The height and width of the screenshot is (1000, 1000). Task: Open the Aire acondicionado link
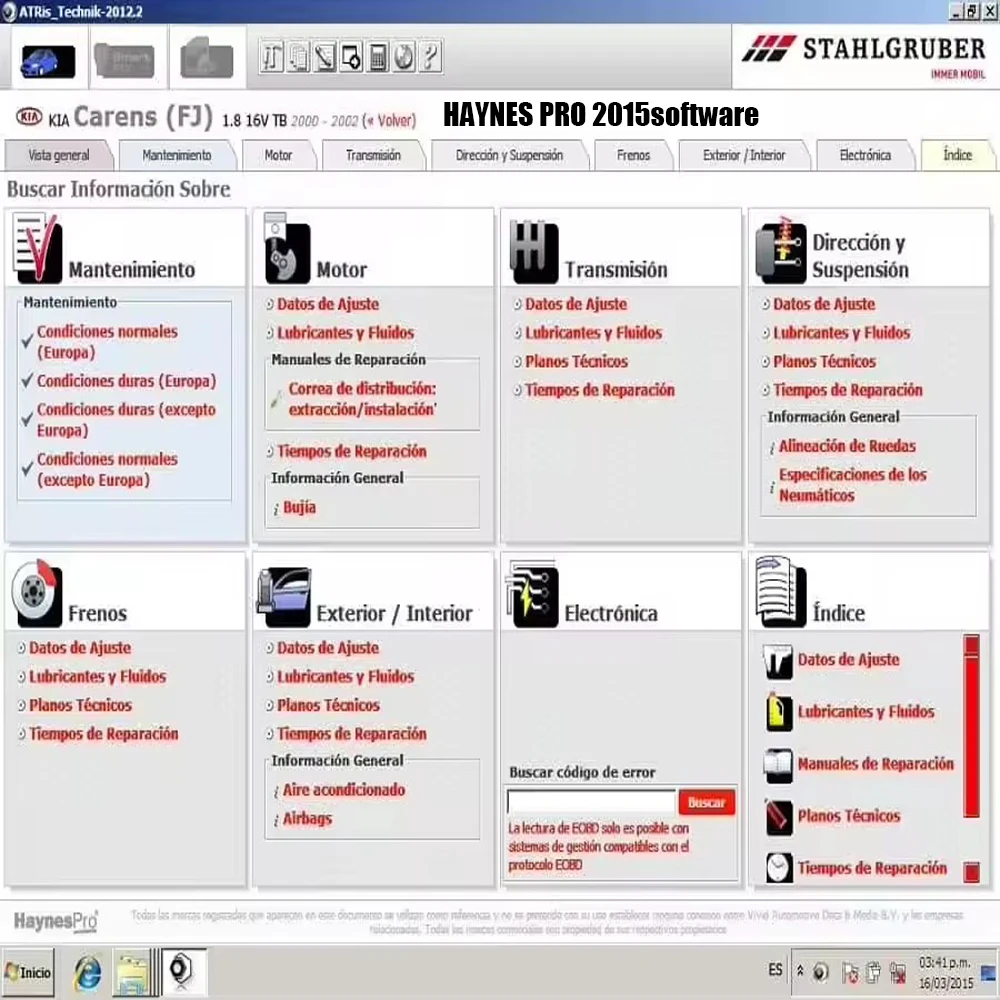(x=344, y=790)
